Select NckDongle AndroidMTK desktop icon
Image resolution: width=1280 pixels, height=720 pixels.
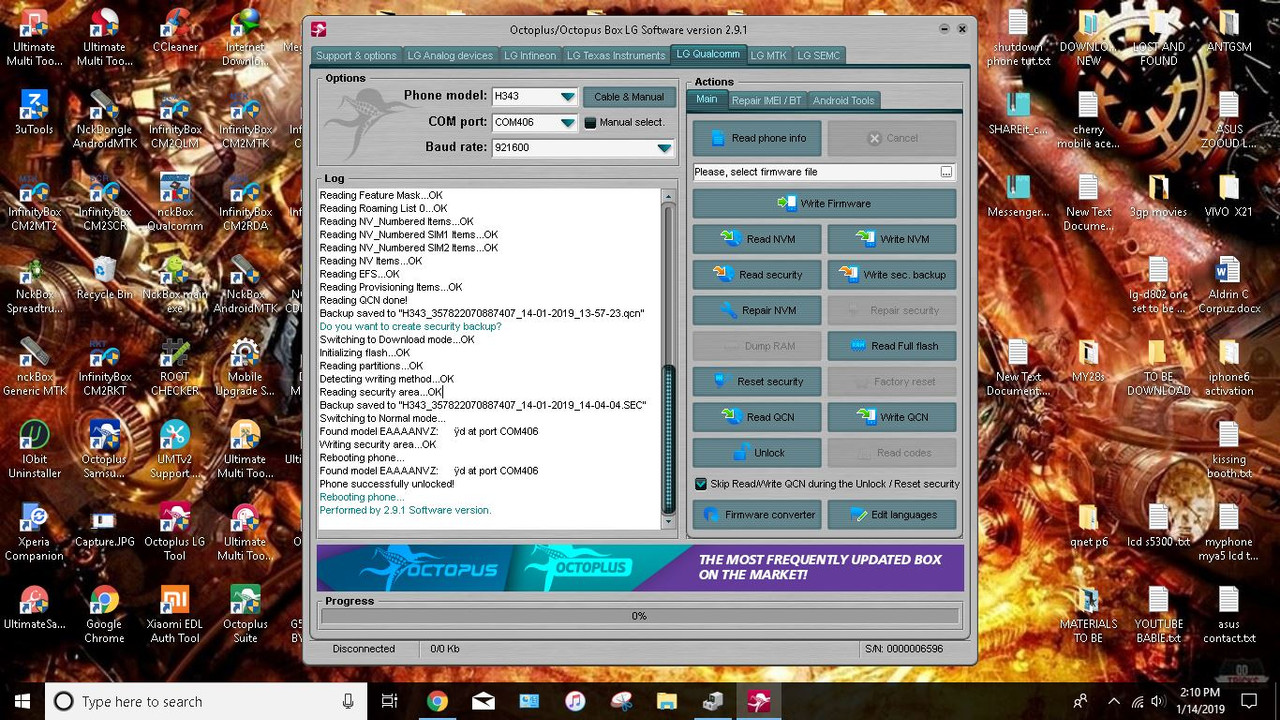[104, 121]
